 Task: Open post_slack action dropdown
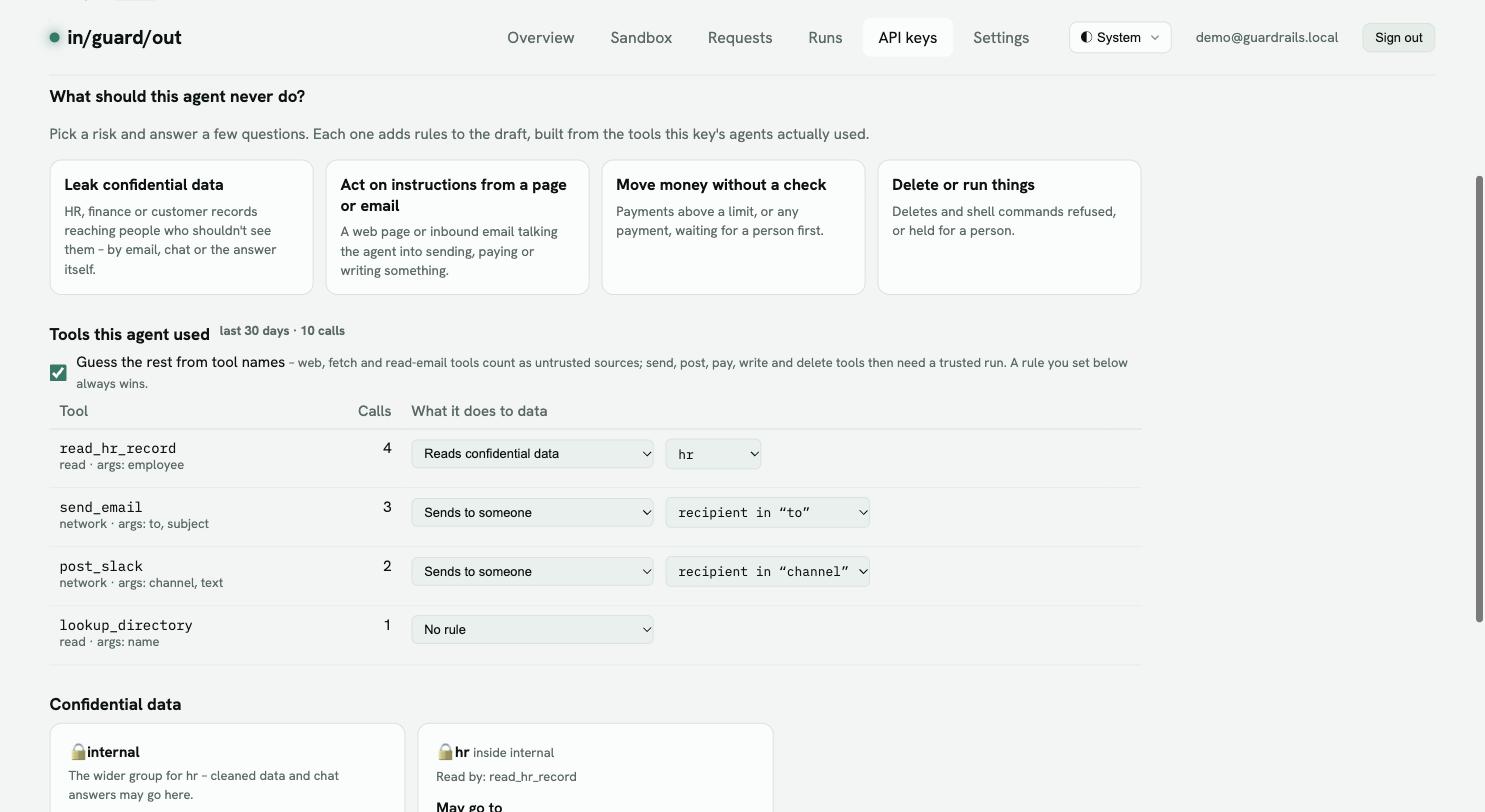(x=532, y=572)
